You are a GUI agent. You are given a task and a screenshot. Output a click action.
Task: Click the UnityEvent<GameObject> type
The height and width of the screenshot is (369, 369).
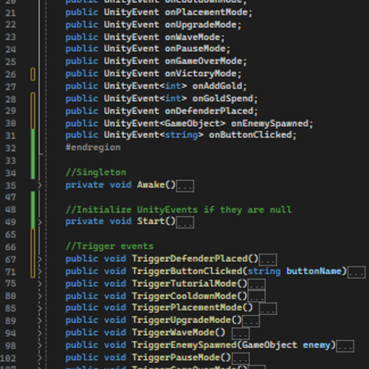(x=165, y=123)
